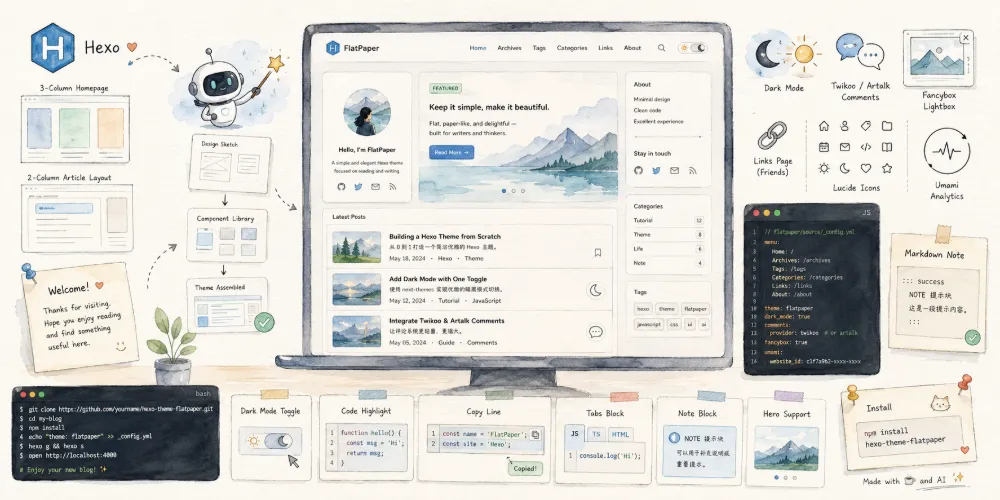Select the calendar icon in Lucide Icons
Viewport: 1000px width, 500px height.
click(823, 147)
